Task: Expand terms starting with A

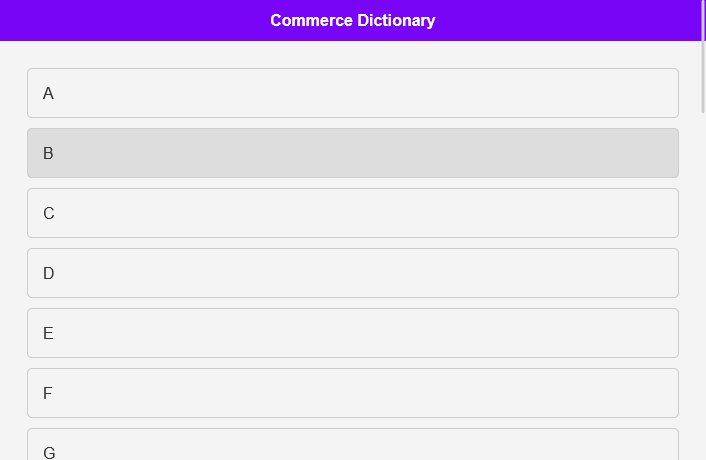Action: click(352, 93)
